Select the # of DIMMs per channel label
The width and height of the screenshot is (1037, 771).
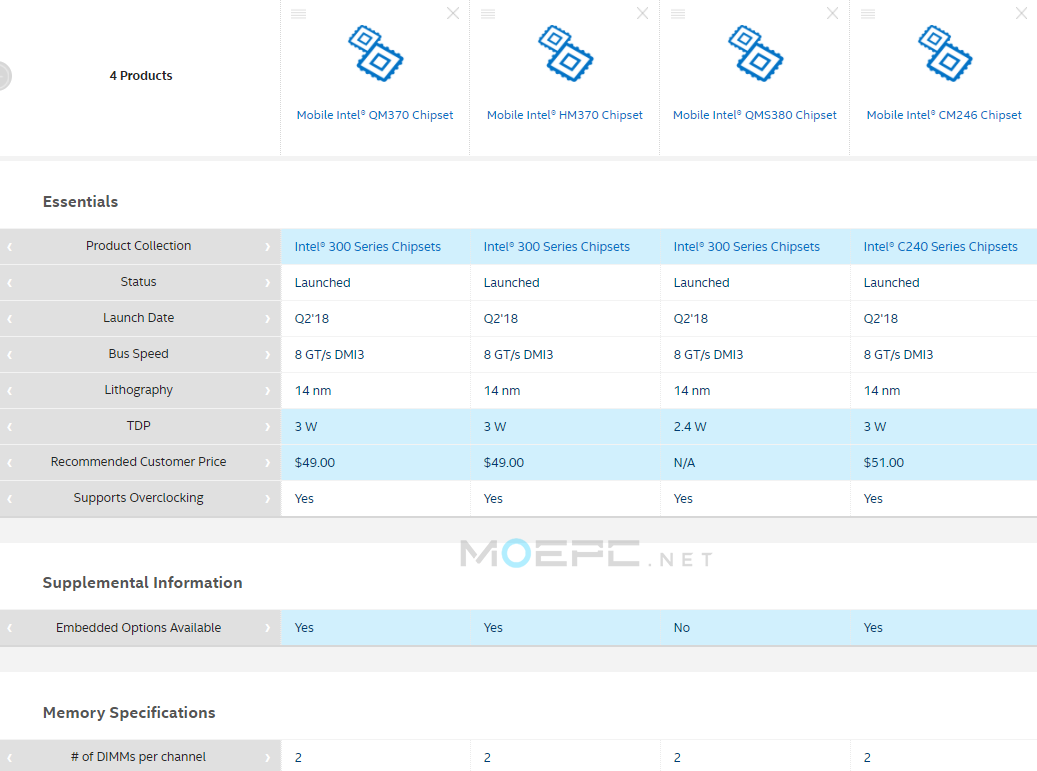click(x=138, y=756)
